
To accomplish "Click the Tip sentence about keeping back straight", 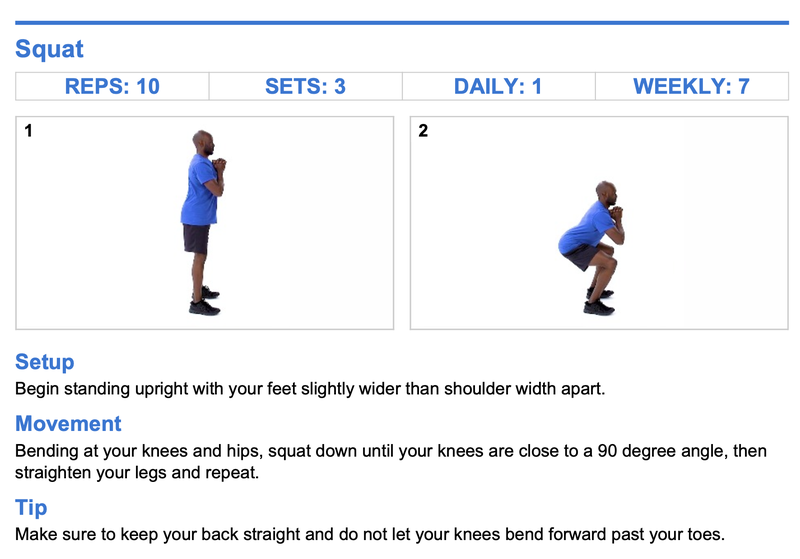I will tap(369, 534).
